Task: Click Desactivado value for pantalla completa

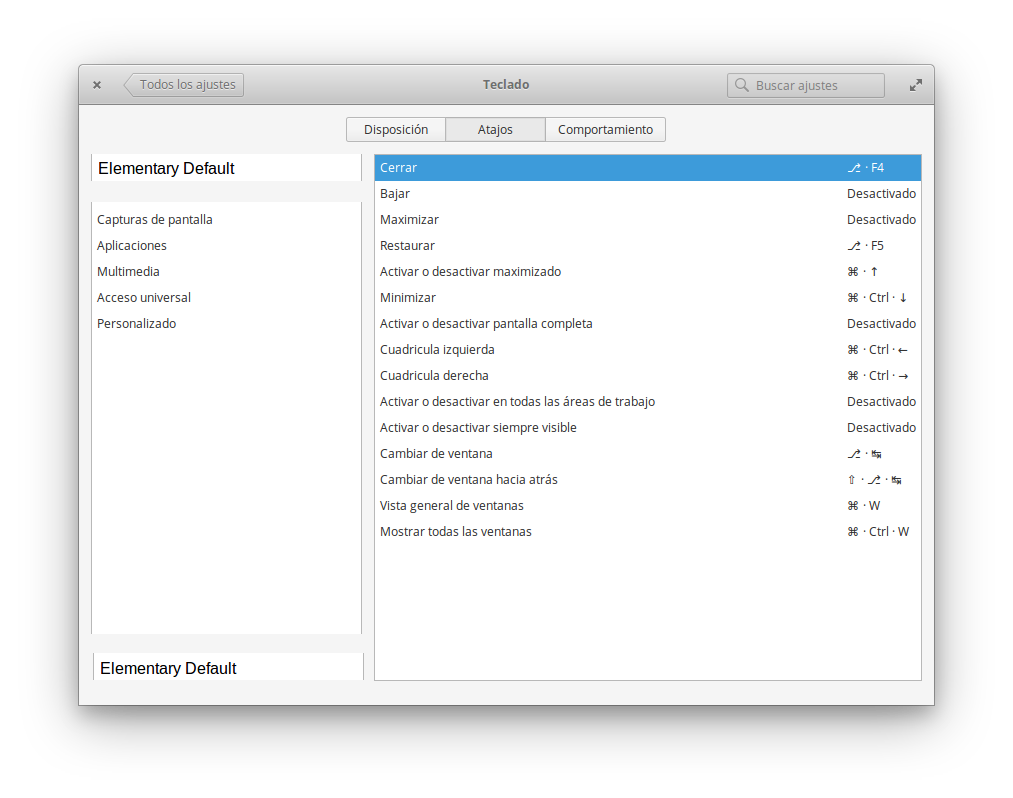Action: [x=881, y=324]
